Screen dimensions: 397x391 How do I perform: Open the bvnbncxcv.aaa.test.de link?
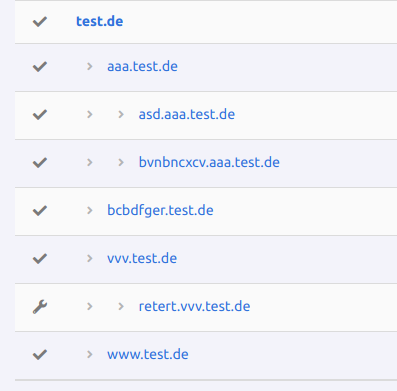(209, 162)
